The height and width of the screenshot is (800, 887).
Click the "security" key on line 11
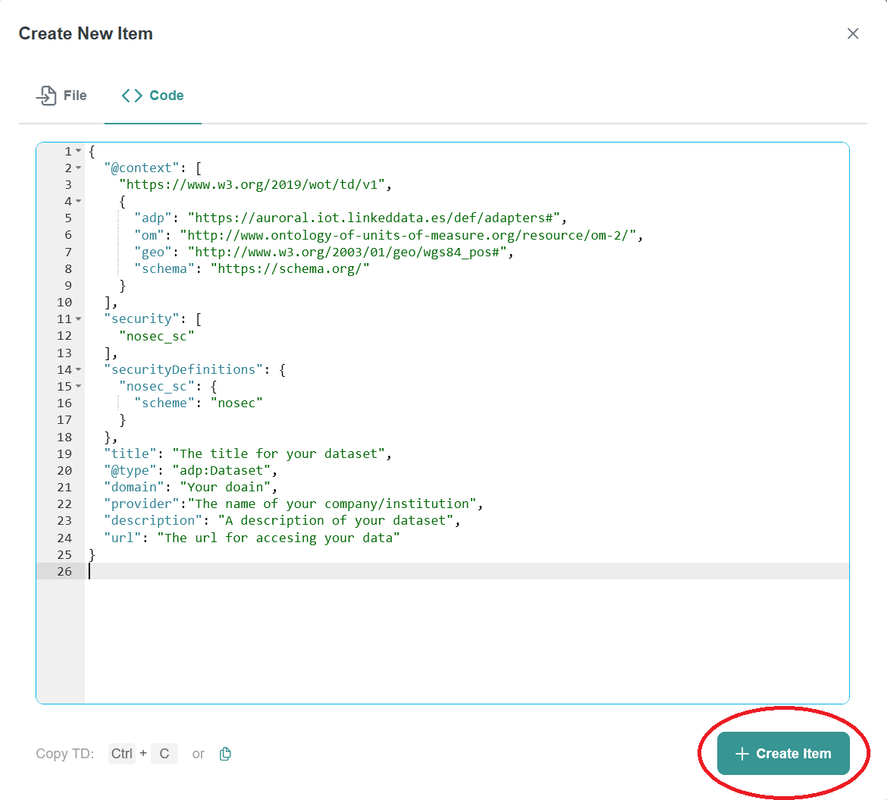(x=141, y=319)
